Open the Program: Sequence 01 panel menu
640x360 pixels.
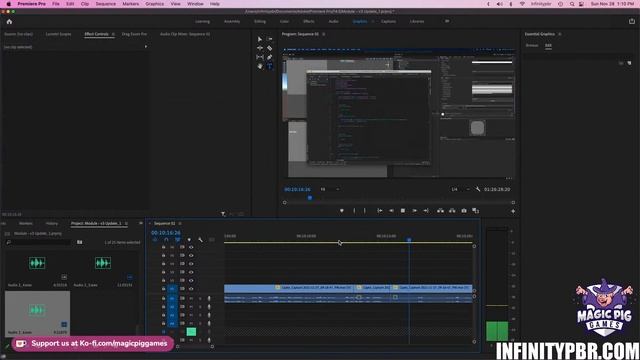click(324, 34)
